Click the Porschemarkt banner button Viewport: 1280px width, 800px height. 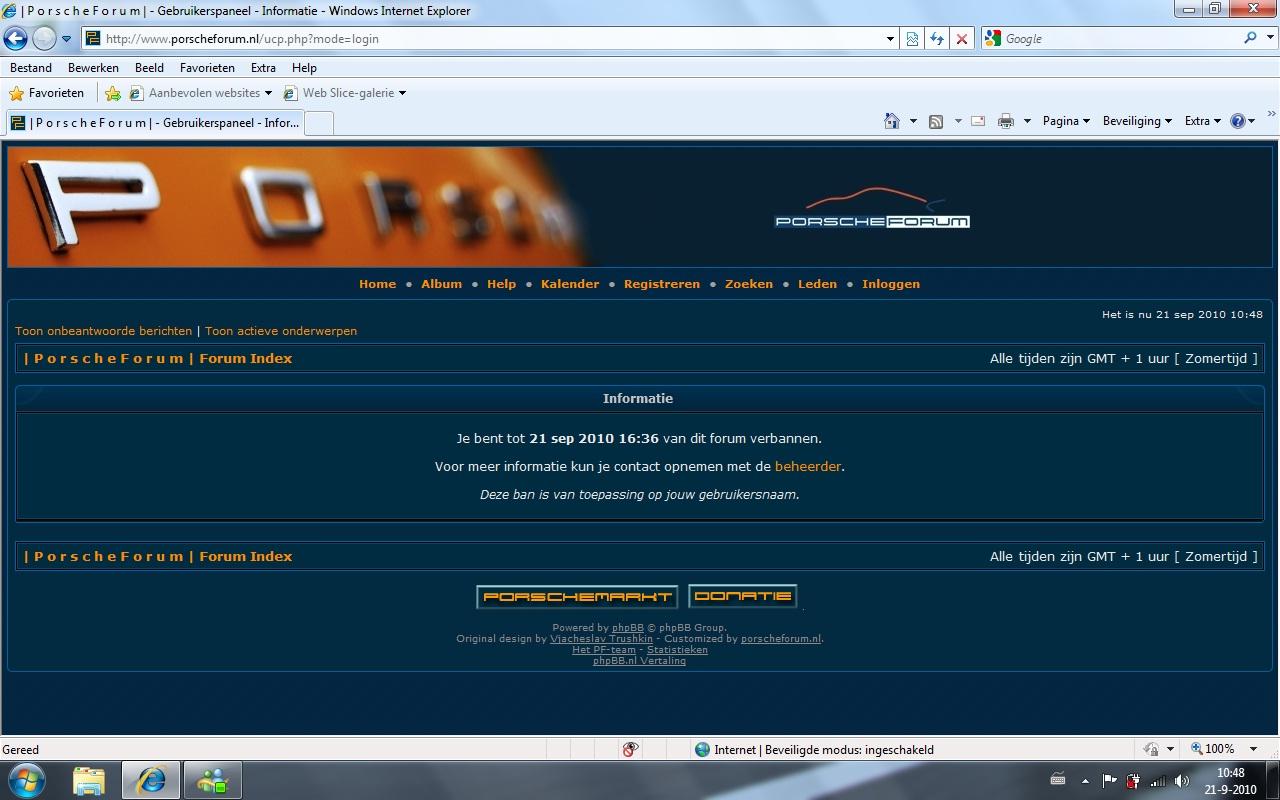577,597
